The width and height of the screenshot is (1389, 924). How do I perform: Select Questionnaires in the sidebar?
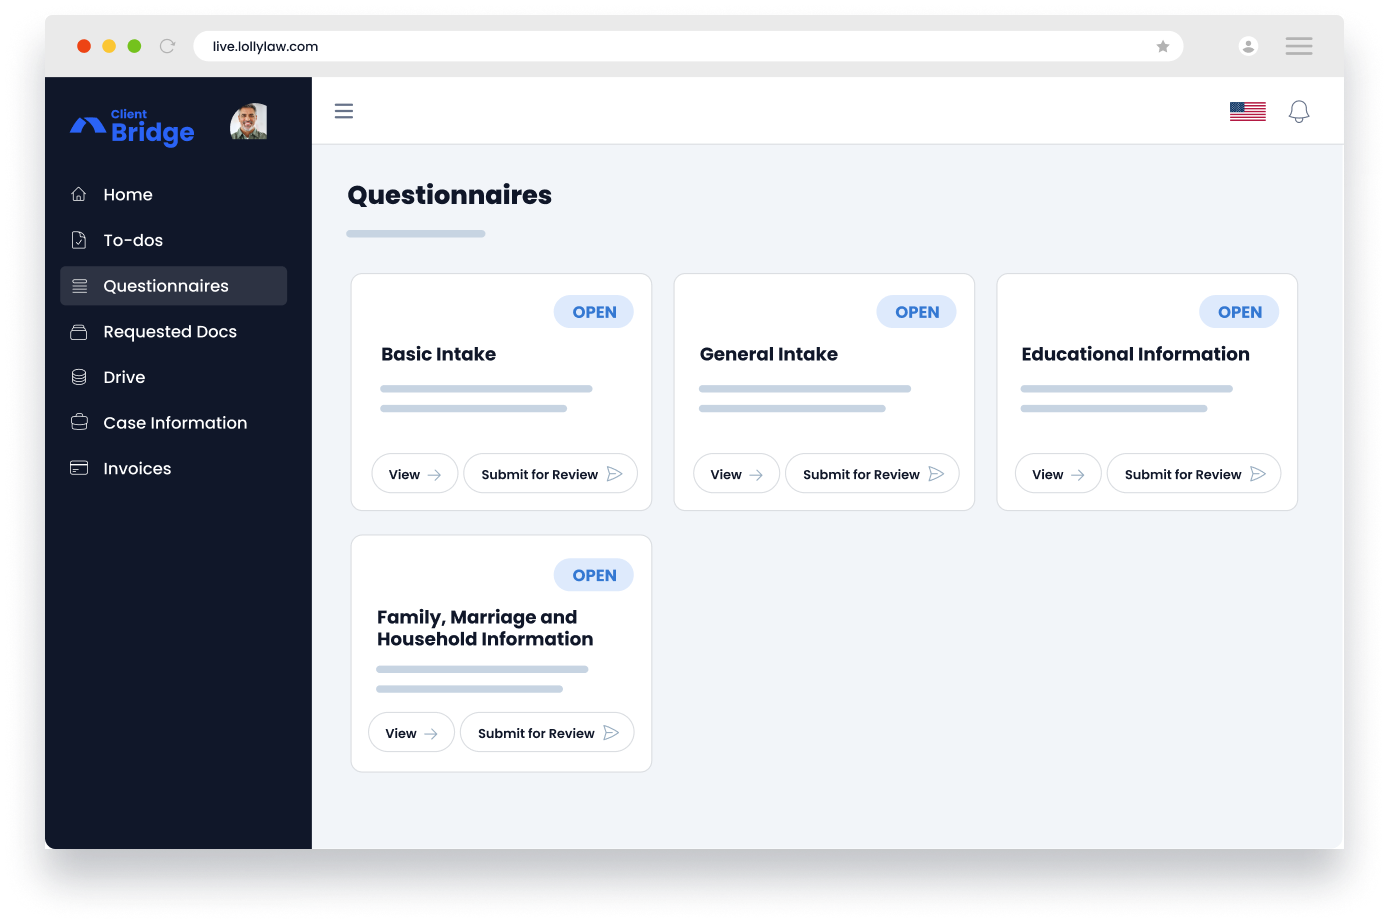(x=165, y=286)
